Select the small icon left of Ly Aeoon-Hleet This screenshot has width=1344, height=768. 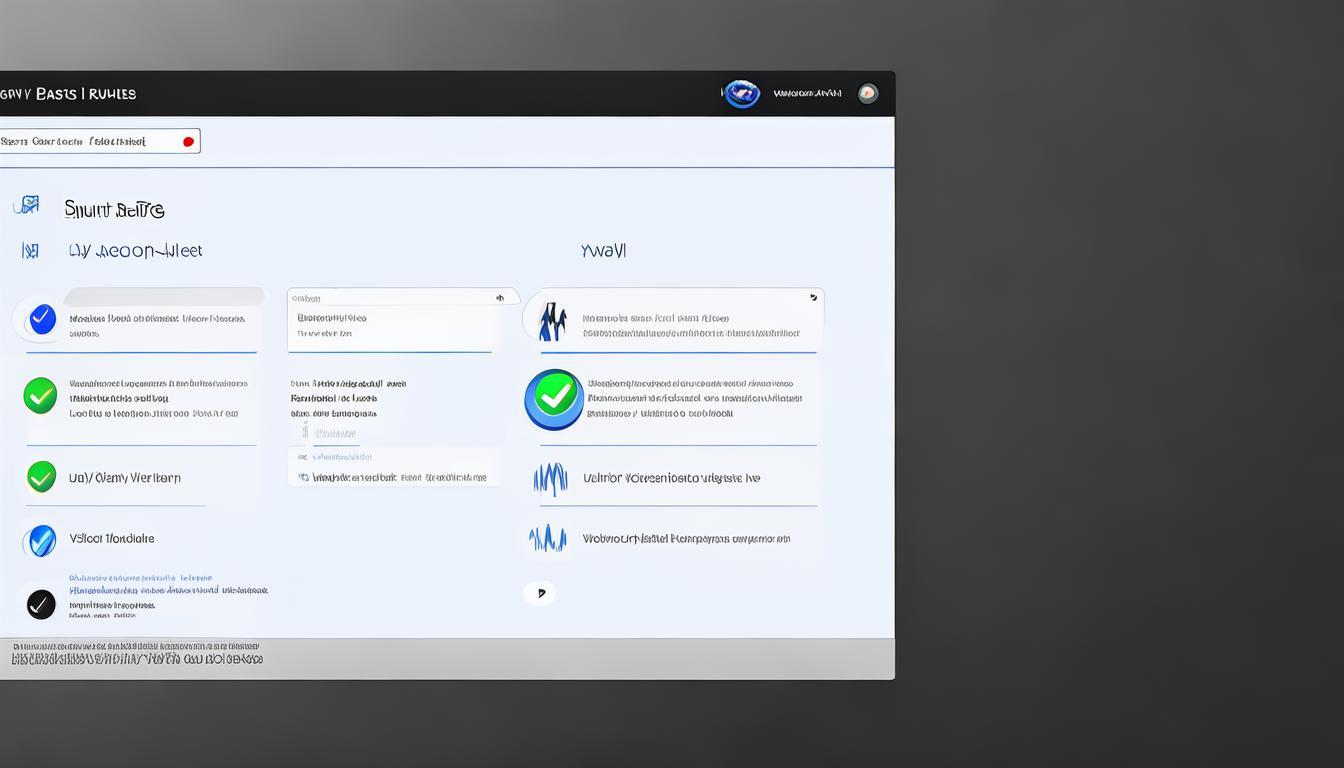point(30,250)
